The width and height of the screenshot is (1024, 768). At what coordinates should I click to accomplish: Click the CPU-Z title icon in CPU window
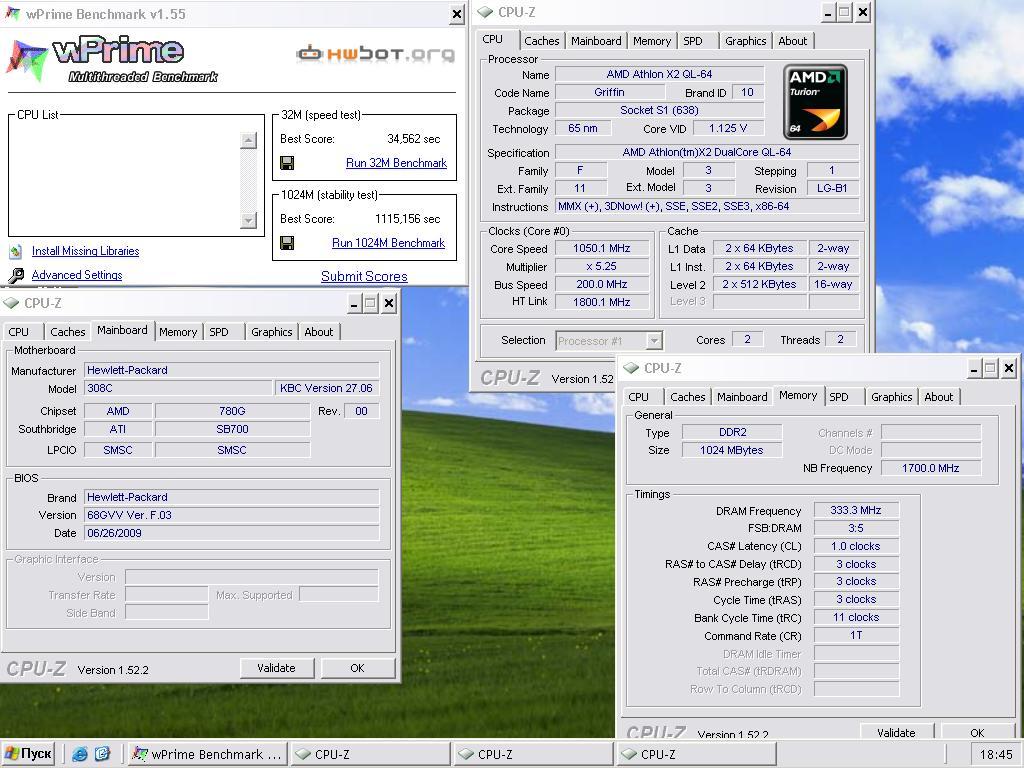pos(485,12)
